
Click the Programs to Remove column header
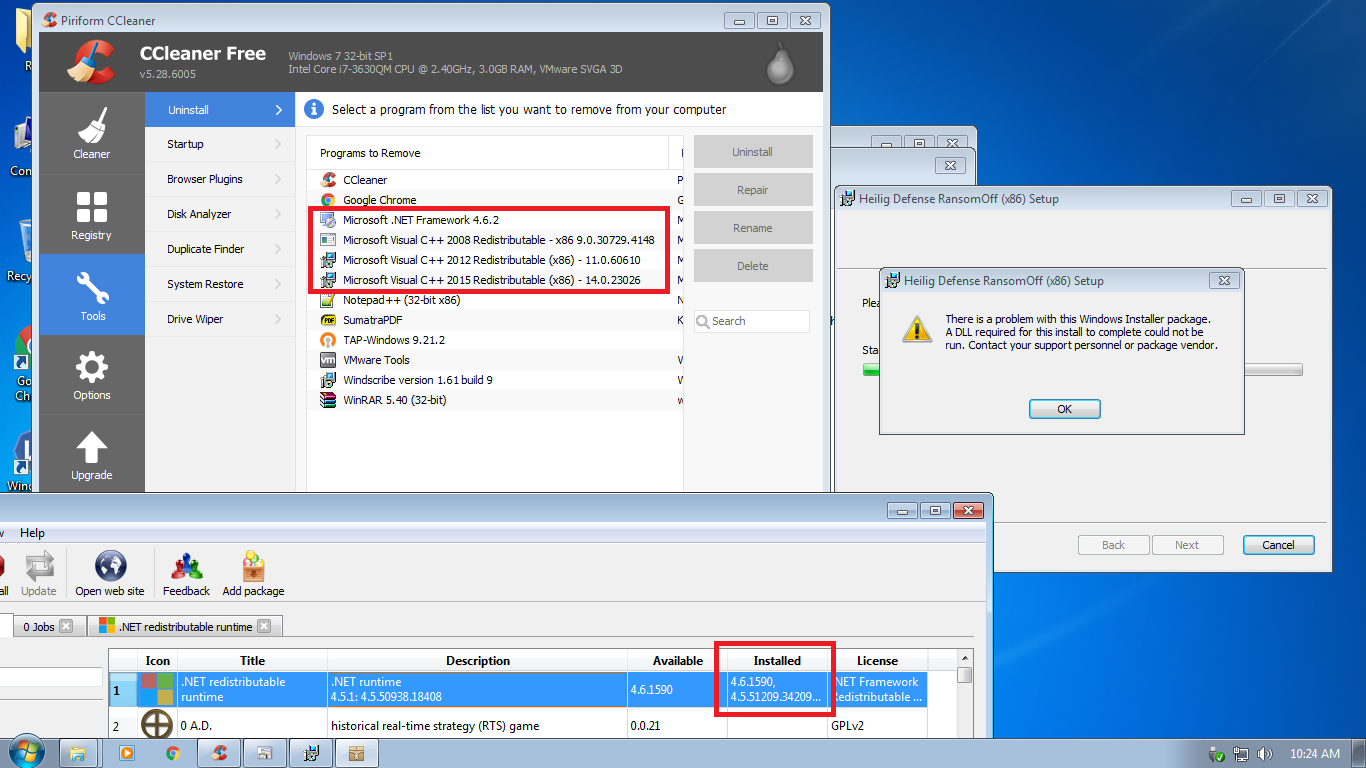tap(488, 153)
